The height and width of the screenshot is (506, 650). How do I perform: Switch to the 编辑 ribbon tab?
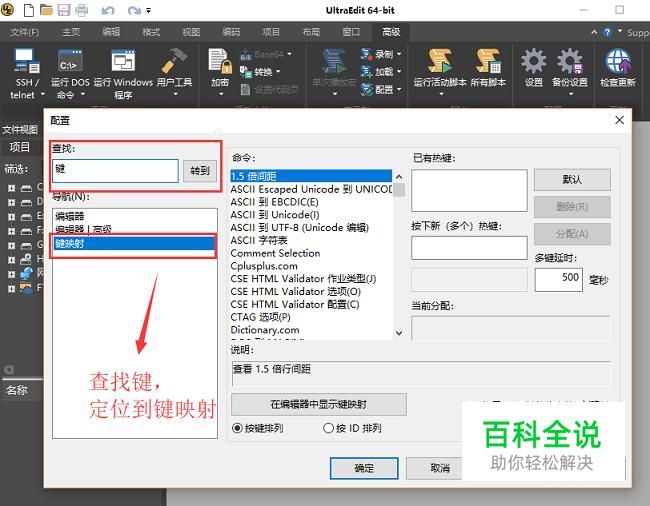pos(111,32)
